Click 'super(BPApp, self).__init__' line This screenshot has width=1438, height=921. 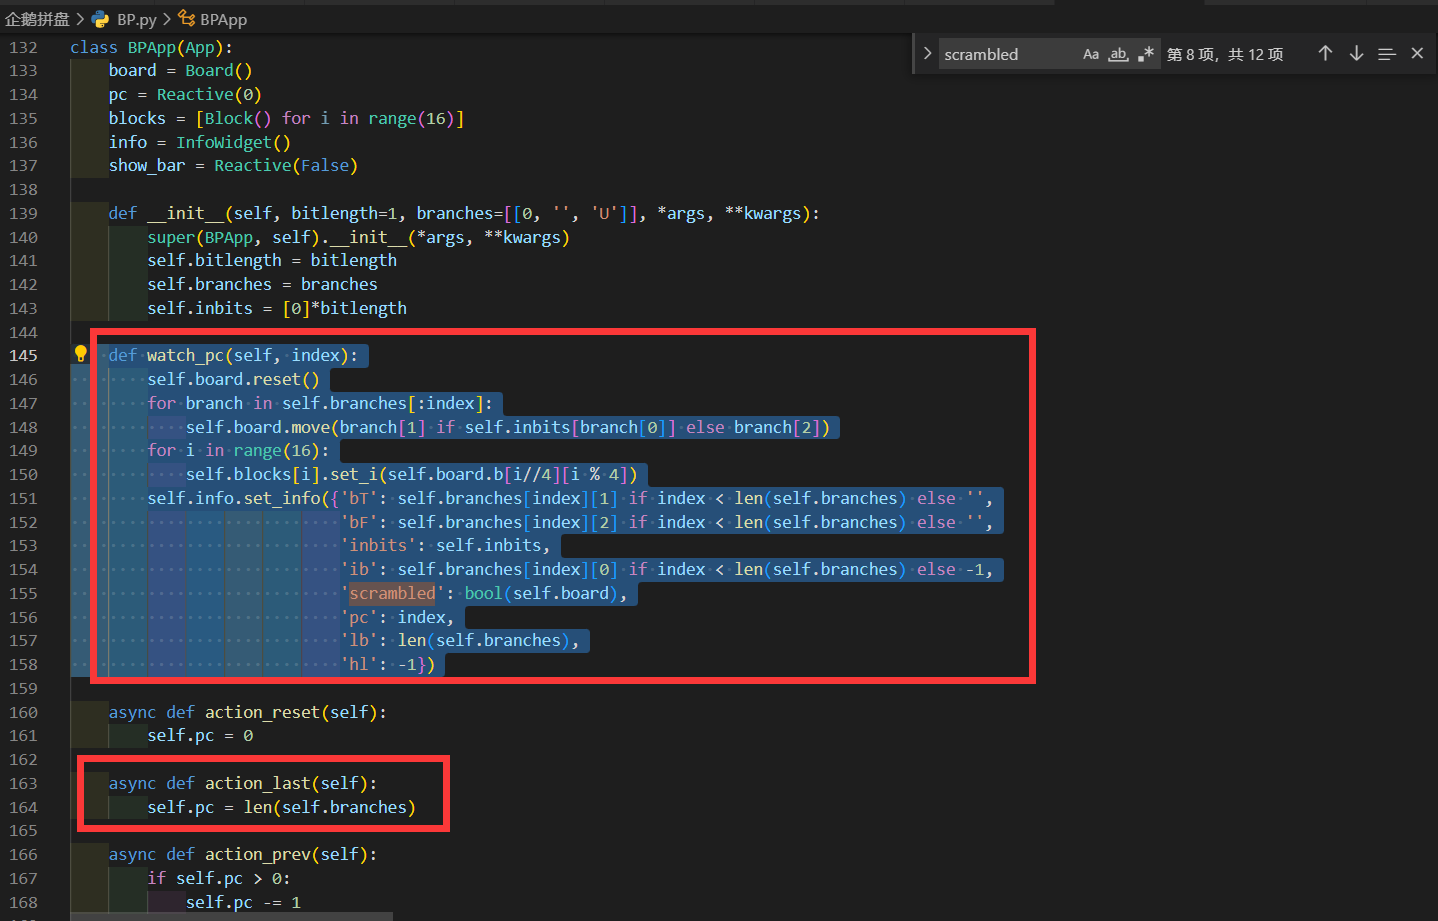(358, 237)
